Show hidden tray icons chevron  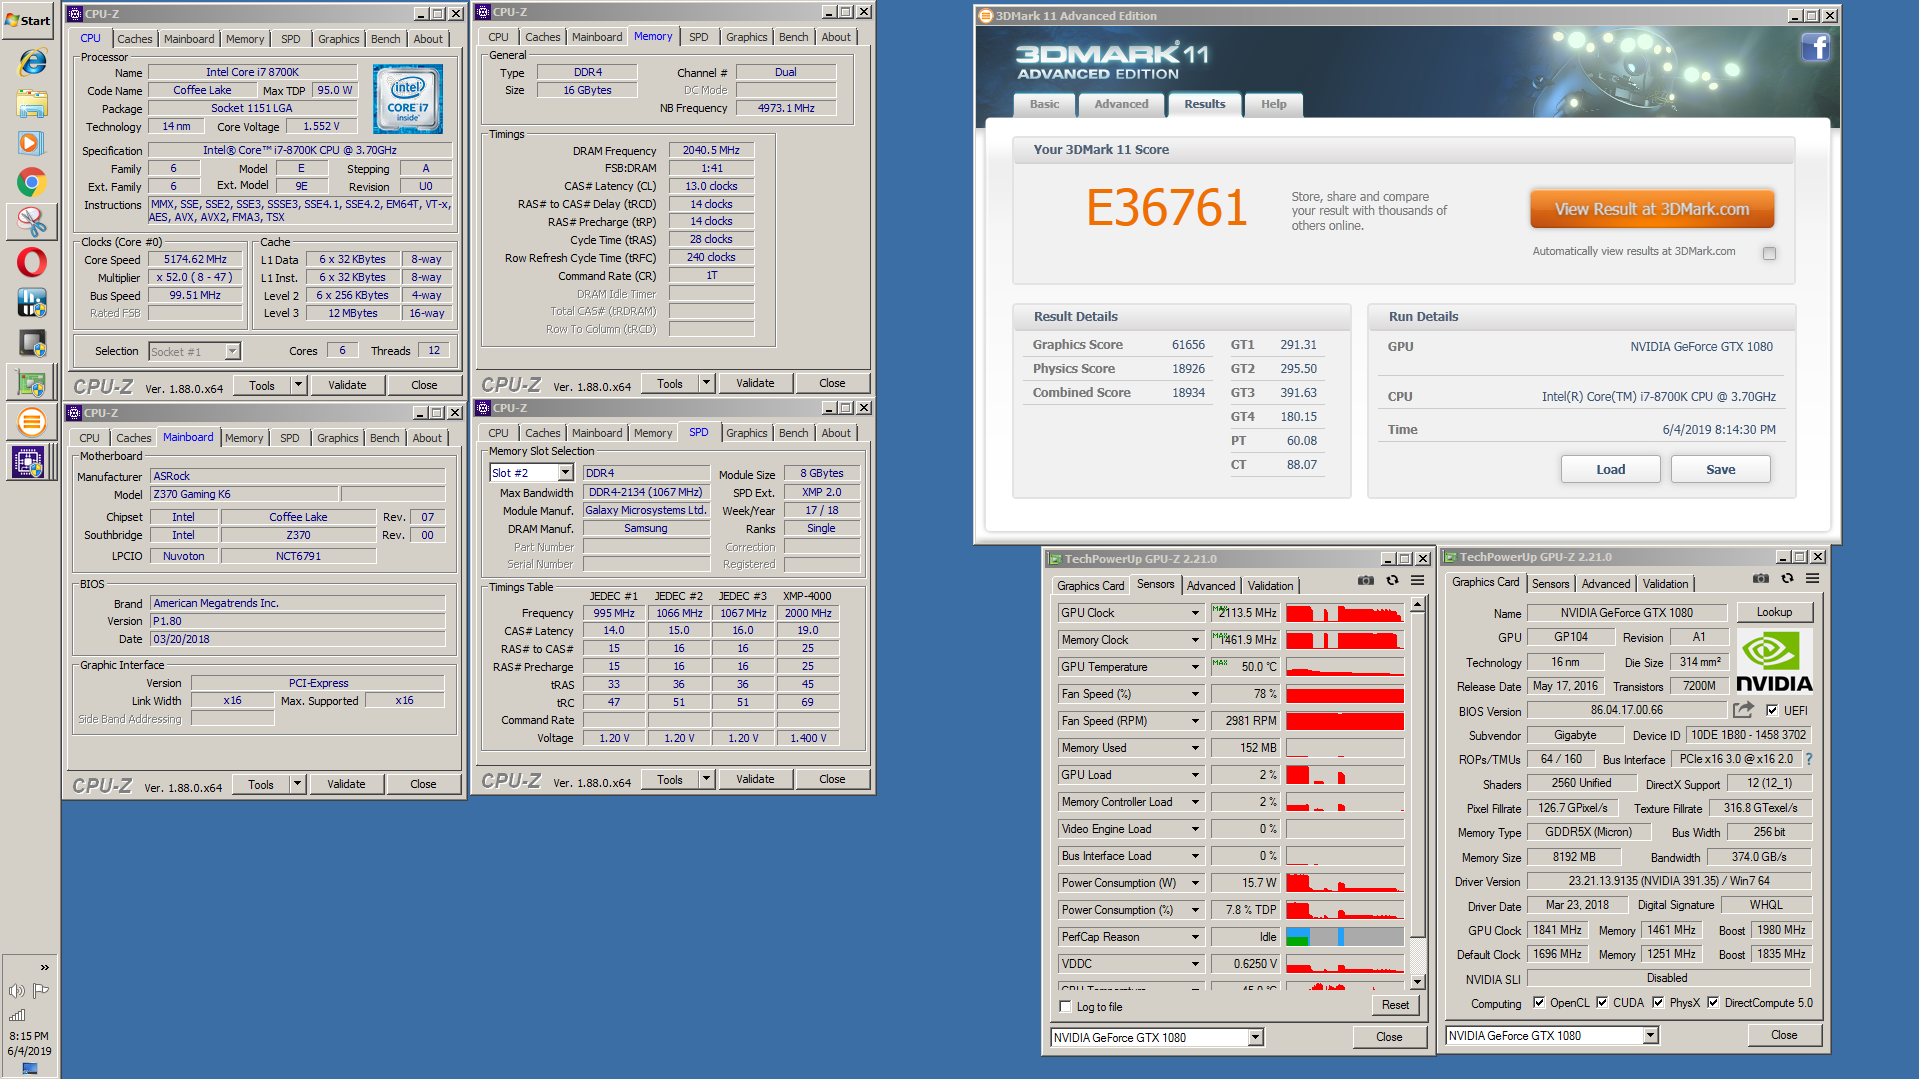point(44,967)
